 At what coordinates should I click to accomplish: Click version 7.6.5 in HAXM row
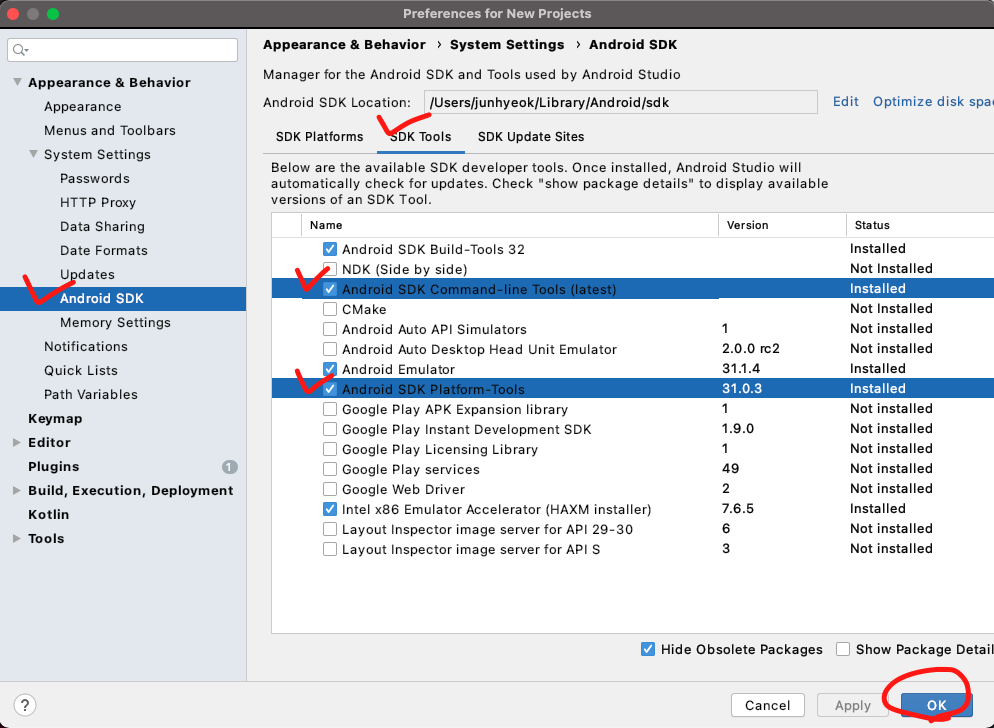tap(738, 509)
